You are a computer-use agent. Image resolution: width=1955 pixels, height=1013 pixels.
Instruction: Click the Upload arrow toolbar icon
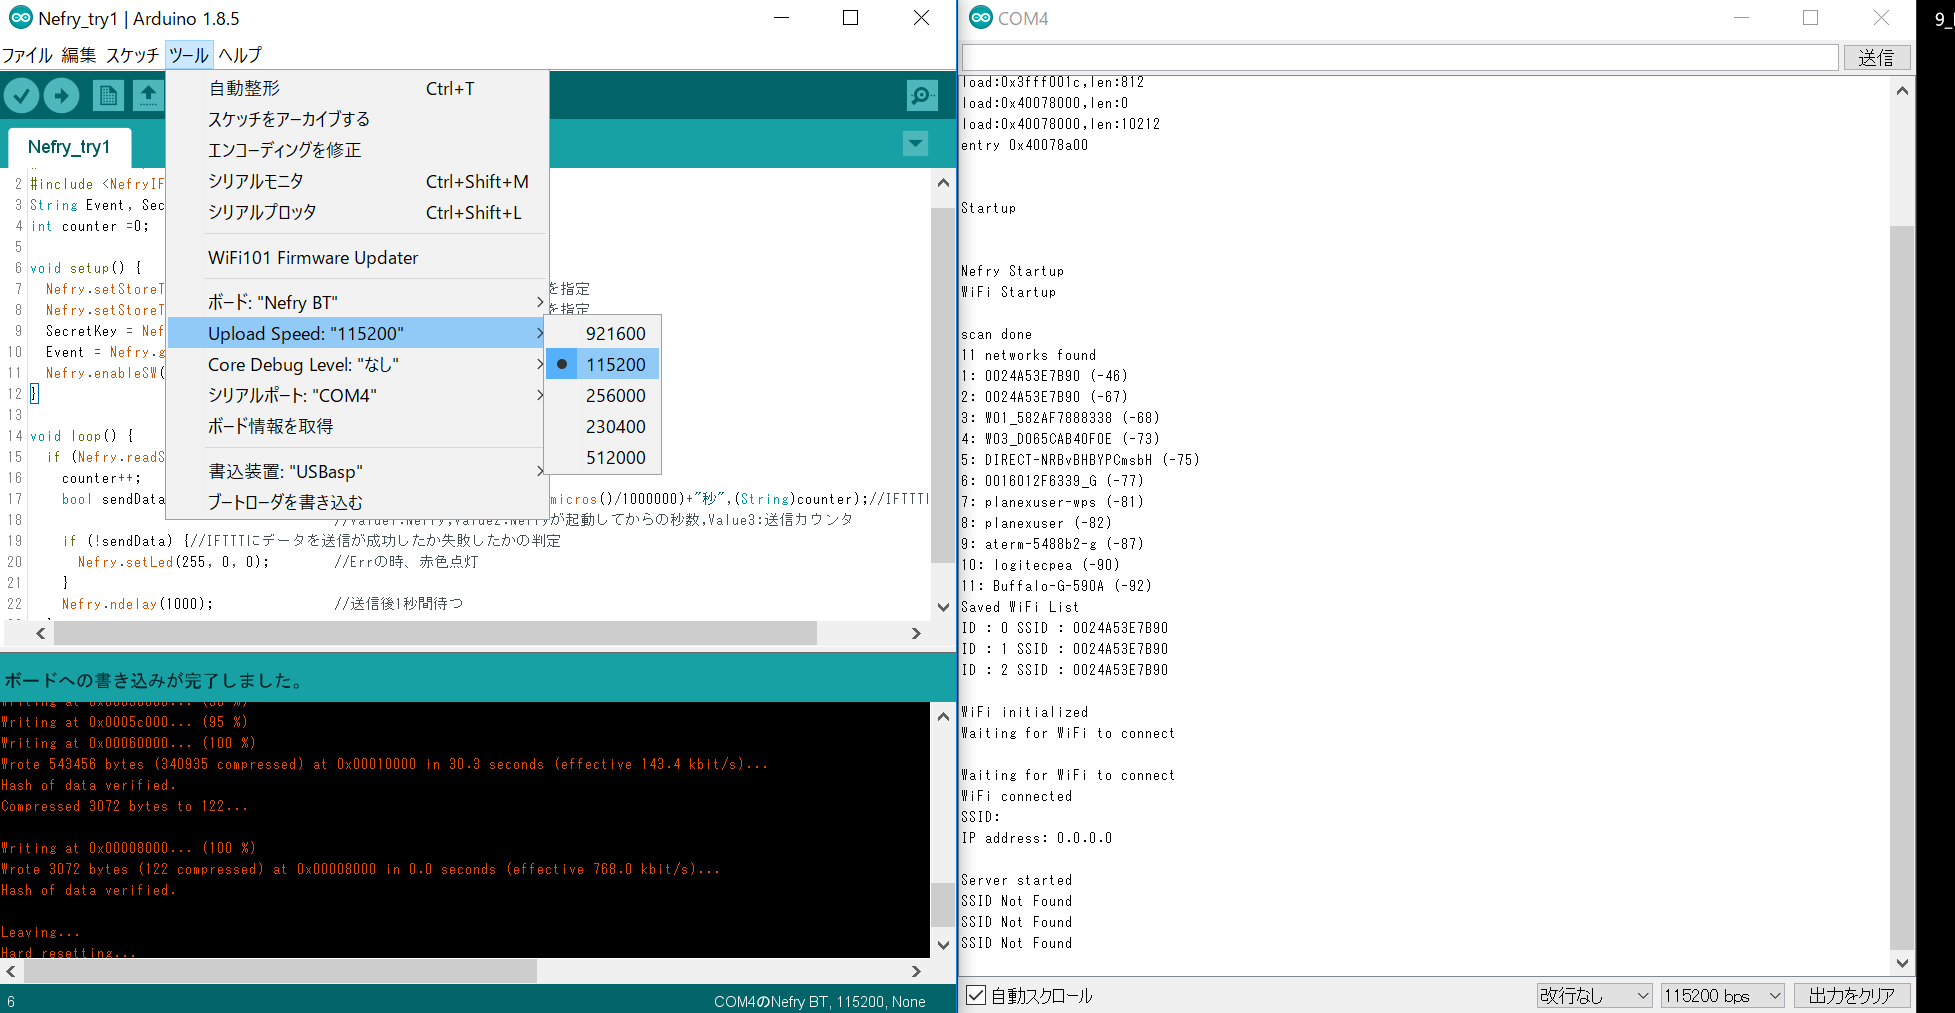[61, 96]
